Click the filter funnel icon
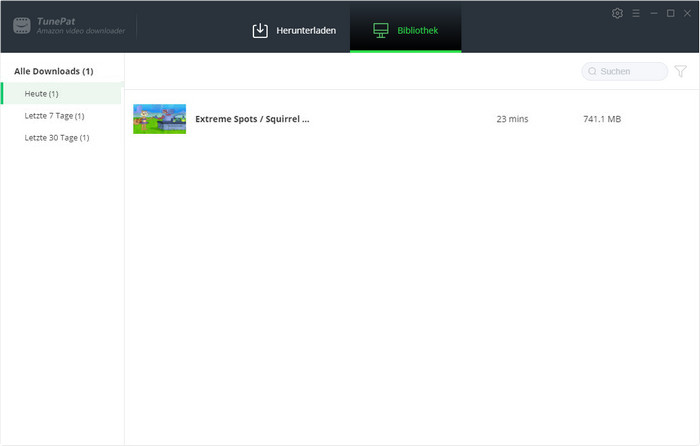This screenshot has width=700, height=446. click(x=680, y=71)
